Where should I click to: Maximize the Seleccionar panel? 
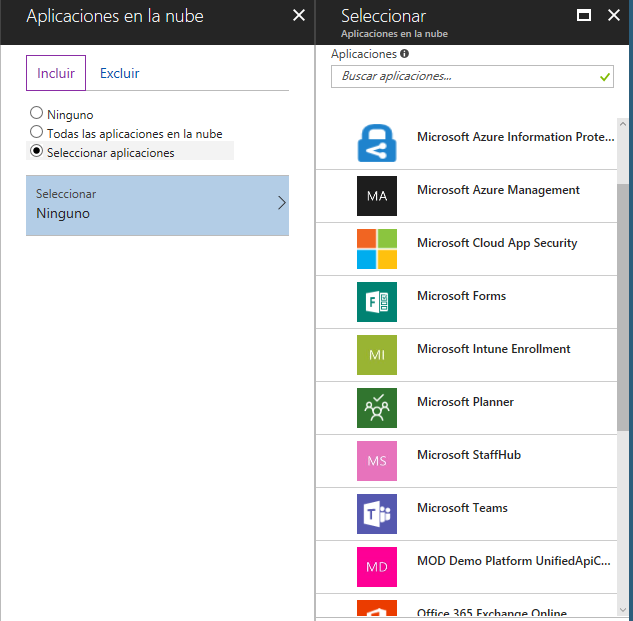585,15
